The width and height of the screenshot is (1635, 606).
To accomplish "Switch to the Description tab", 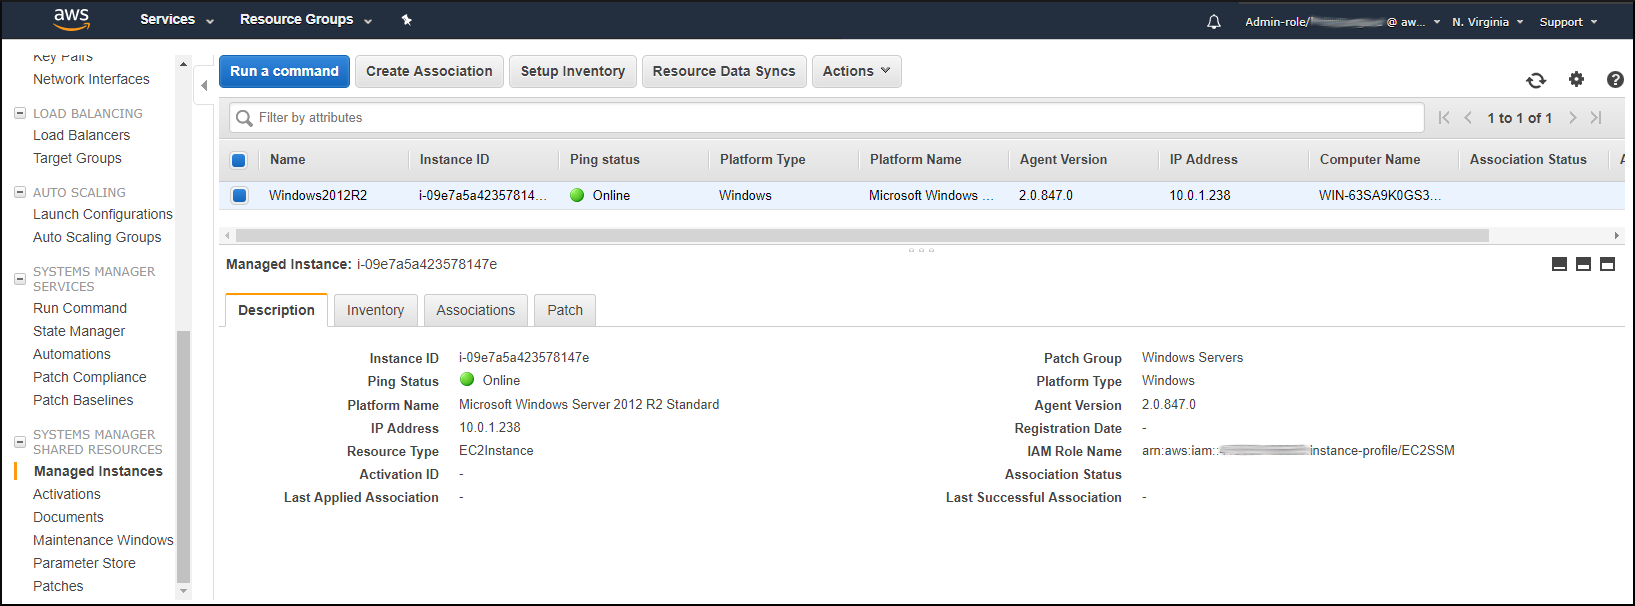I will pyautogui.click(x=276, y=310).
